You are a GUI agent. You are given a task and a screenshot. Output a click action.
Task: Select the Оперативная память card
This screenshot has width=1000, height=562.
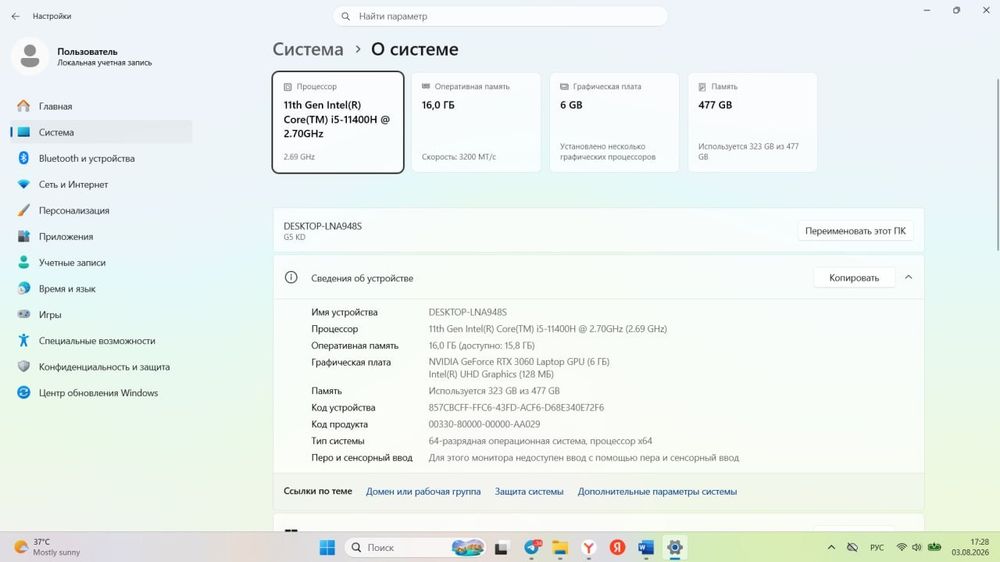(476, 122)
